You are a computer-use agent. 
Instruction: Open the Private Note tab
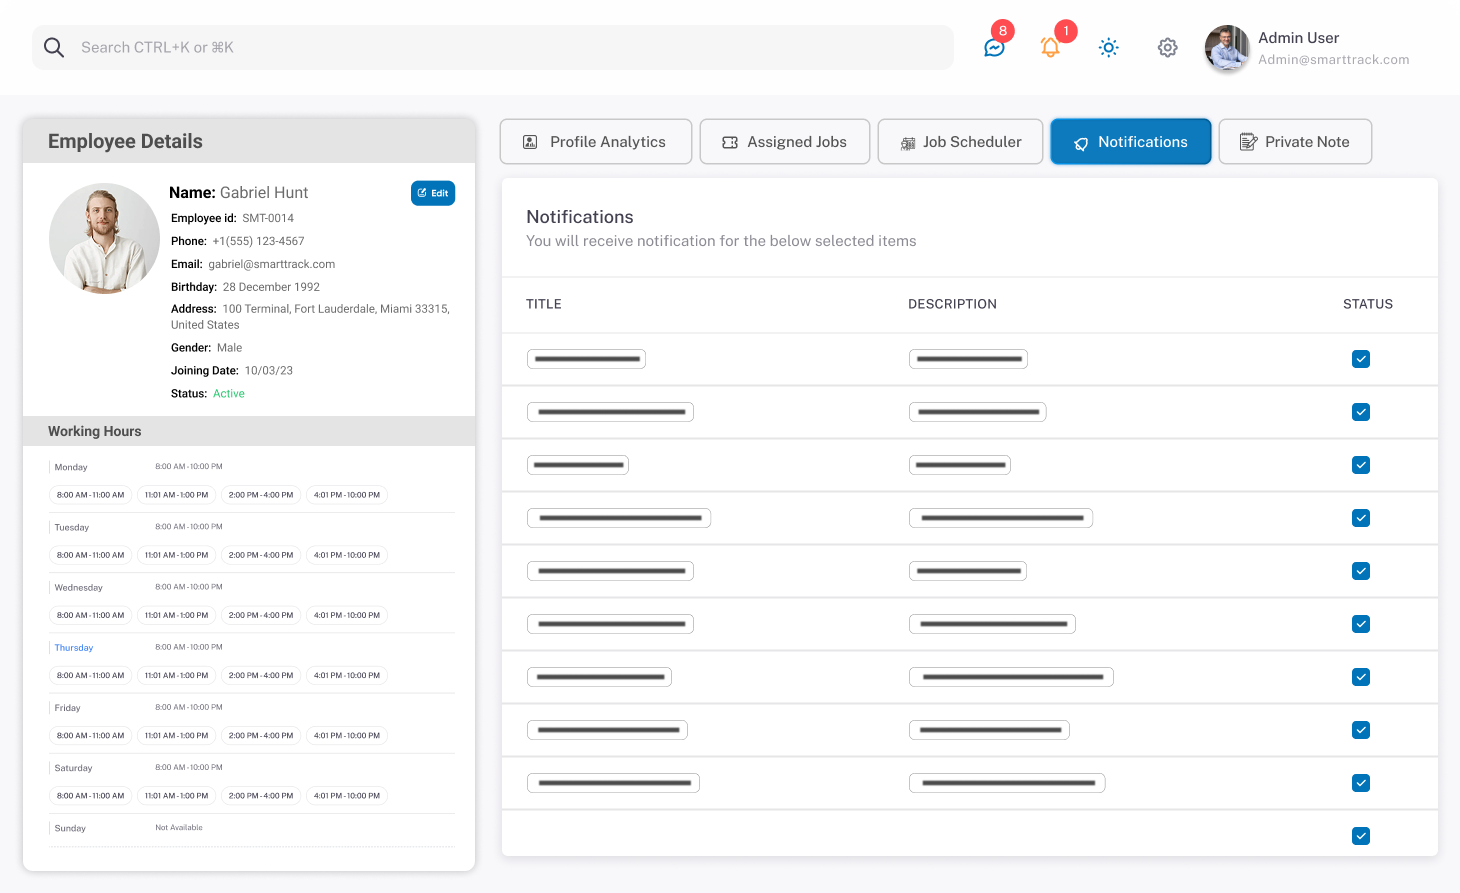pos(1294,142)
